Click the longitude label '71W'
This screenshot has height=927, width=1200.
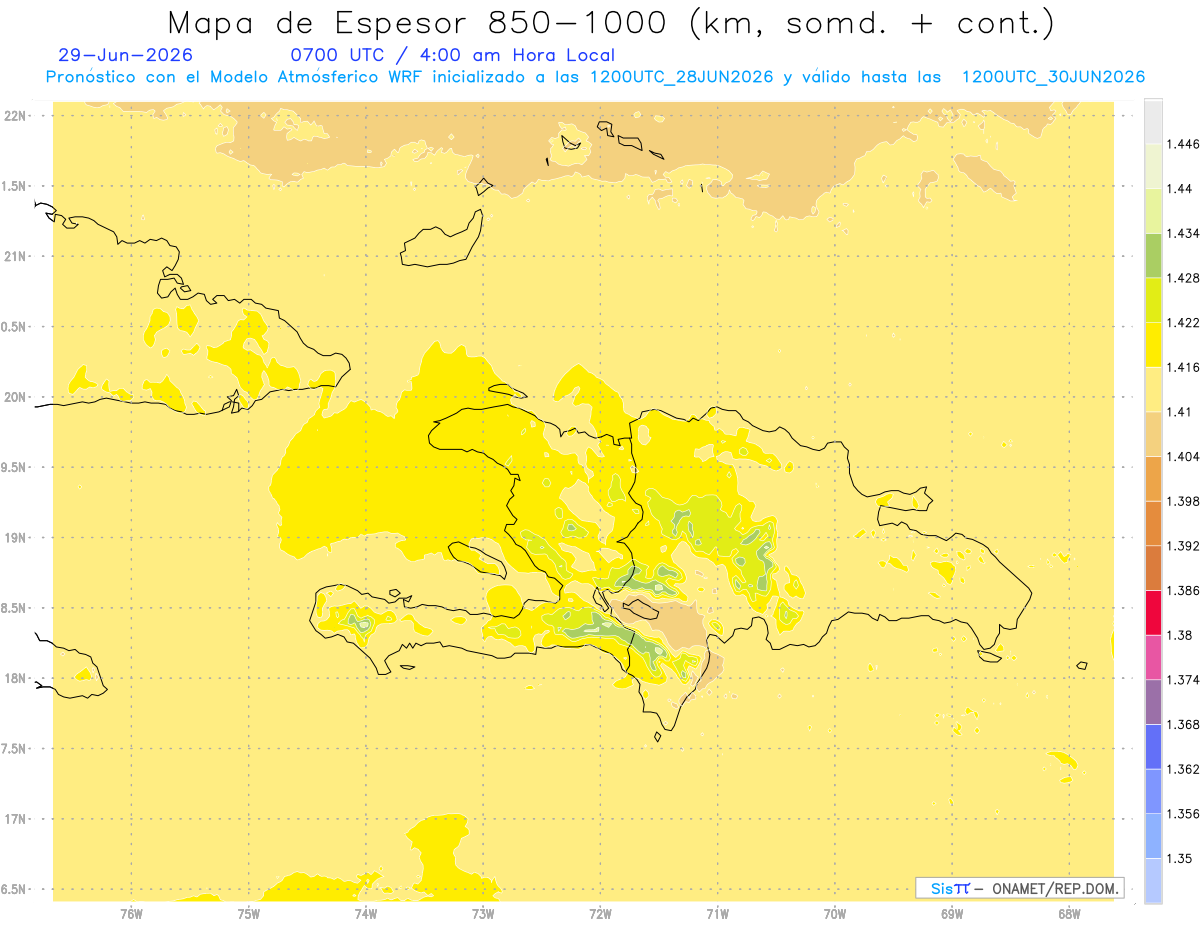tap(717, 913)
